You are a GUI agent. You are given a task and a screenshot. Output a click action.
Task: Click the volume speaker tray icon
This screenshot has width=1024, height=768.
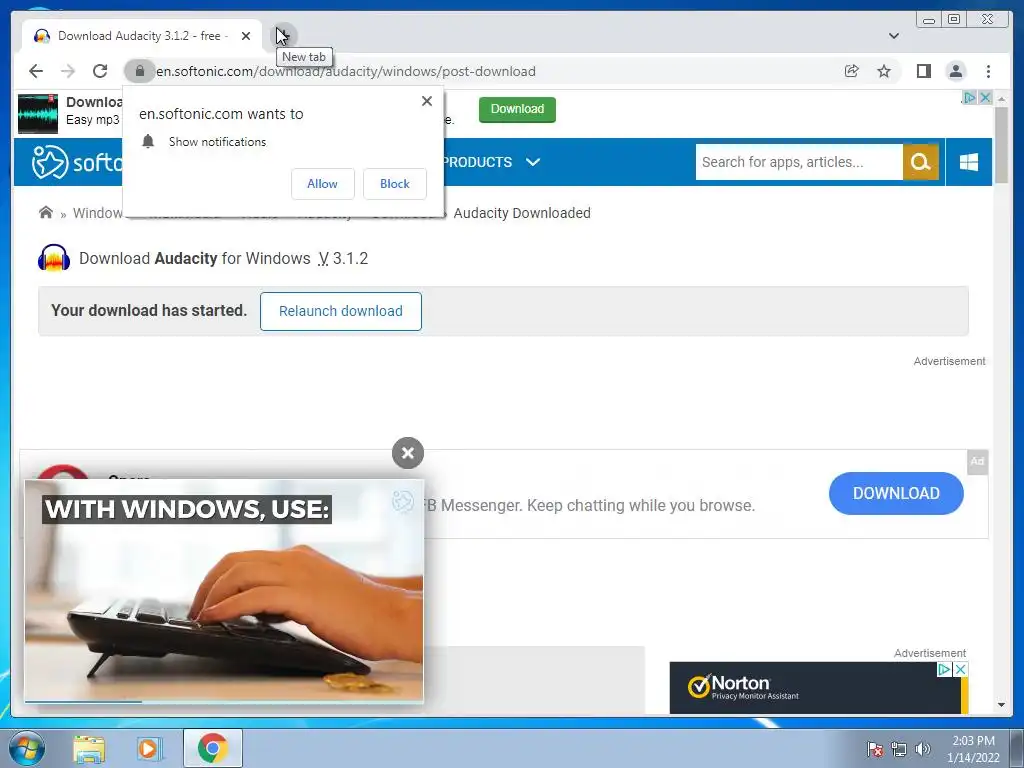[x=922, y=749]
